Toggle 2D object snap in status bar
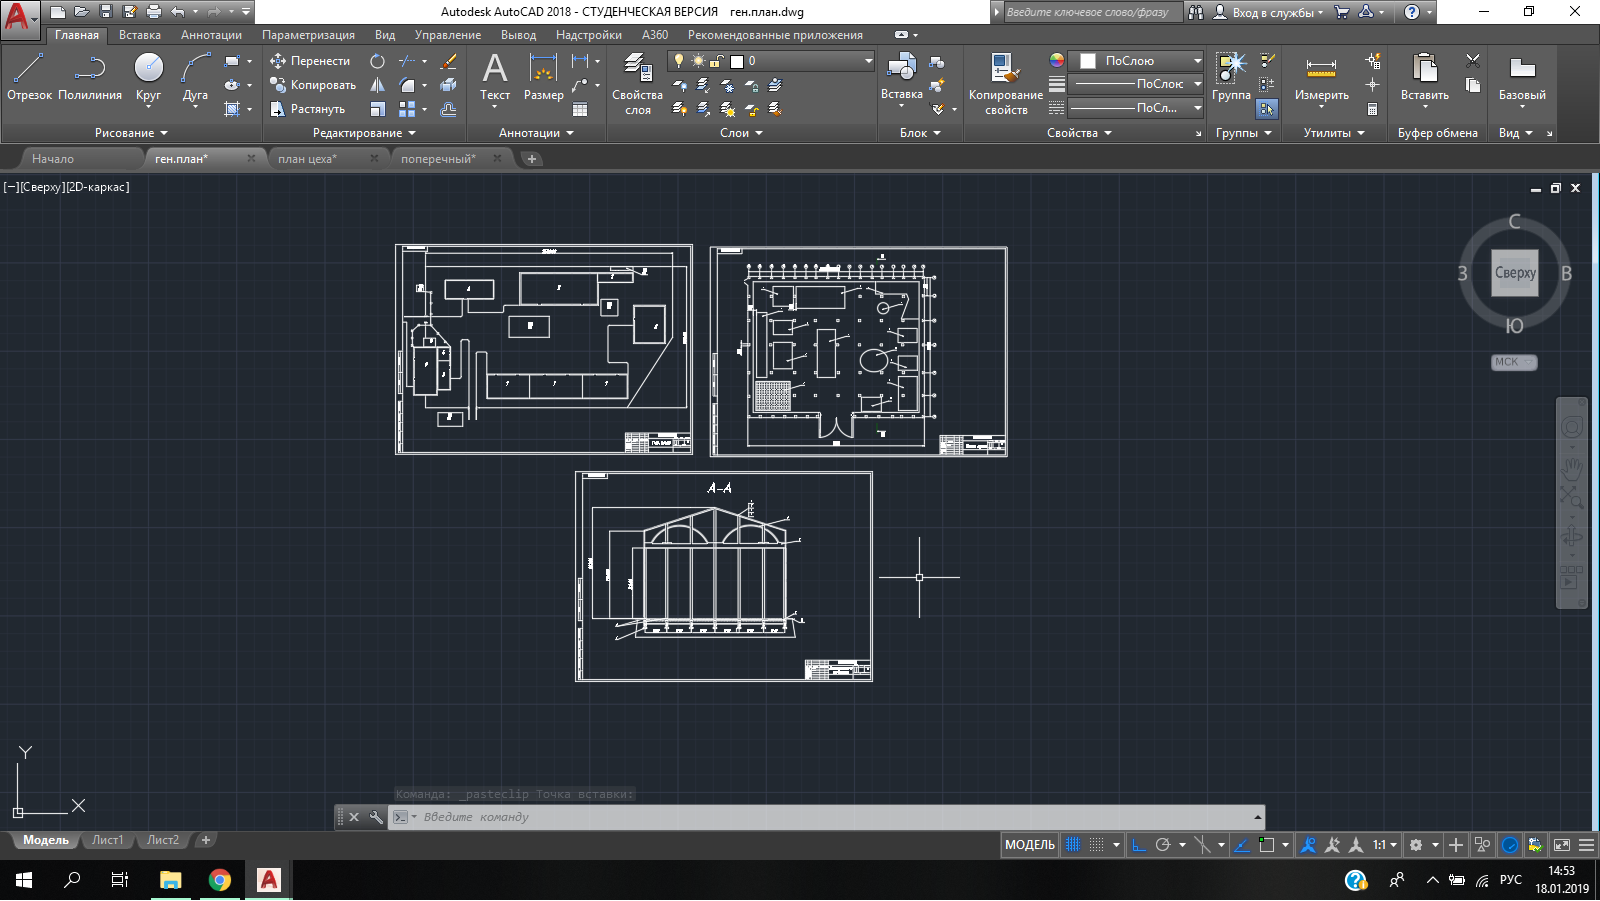The image size is (1600, 901). click(1267, 845)
